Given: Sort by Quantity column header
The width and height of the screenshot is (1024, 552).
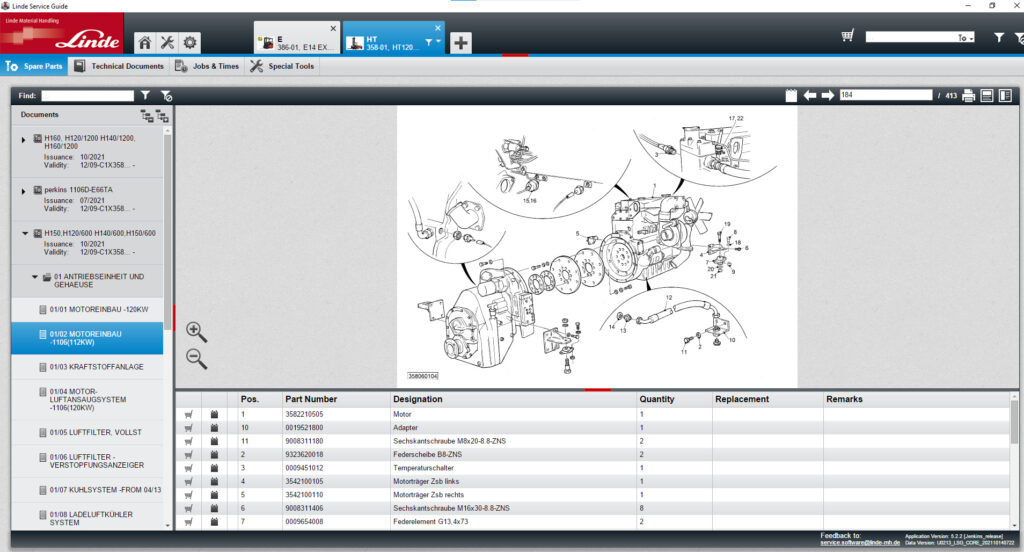Looking at the screenshot, I should pyautogui.click(x=674, y=399).
